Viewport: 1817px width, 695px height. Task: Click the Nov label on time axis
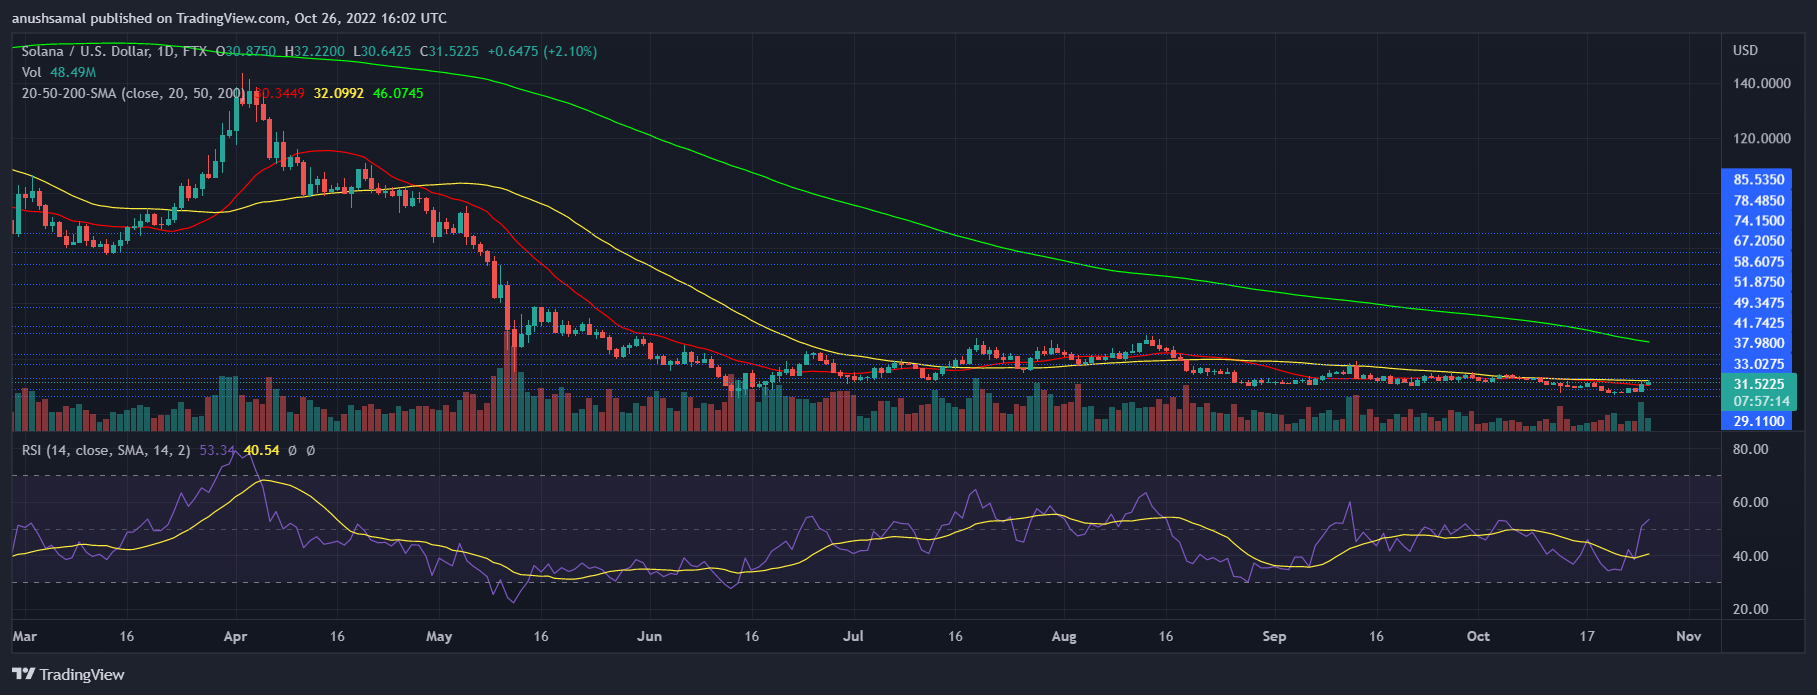pyautogui.click(x=1688, y=636)
